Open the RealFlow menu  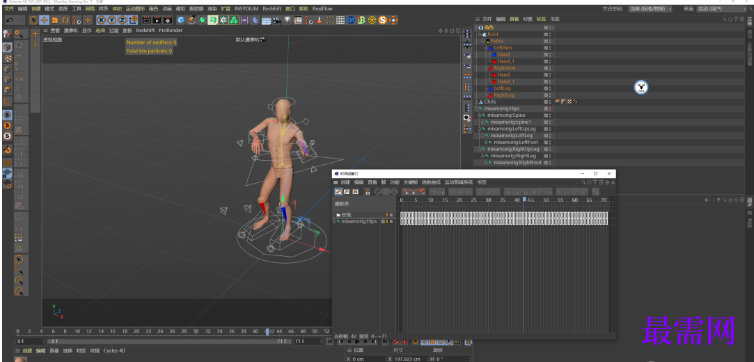(322, 9)
